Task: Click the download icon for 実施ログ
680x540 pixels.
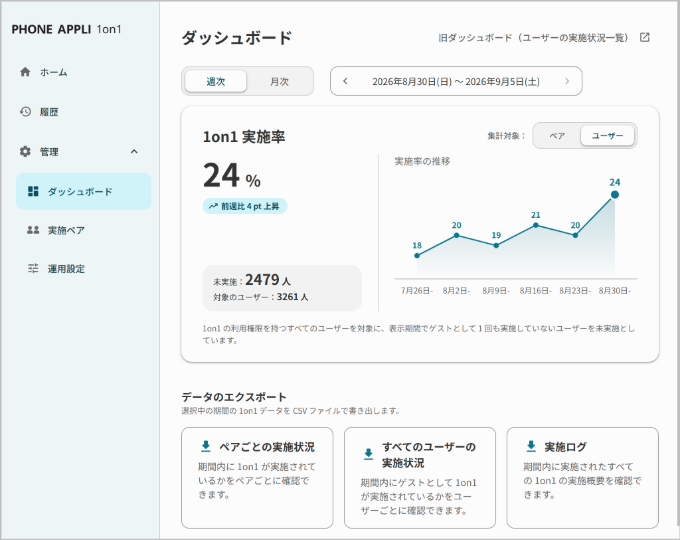Action: pos(531,446)
